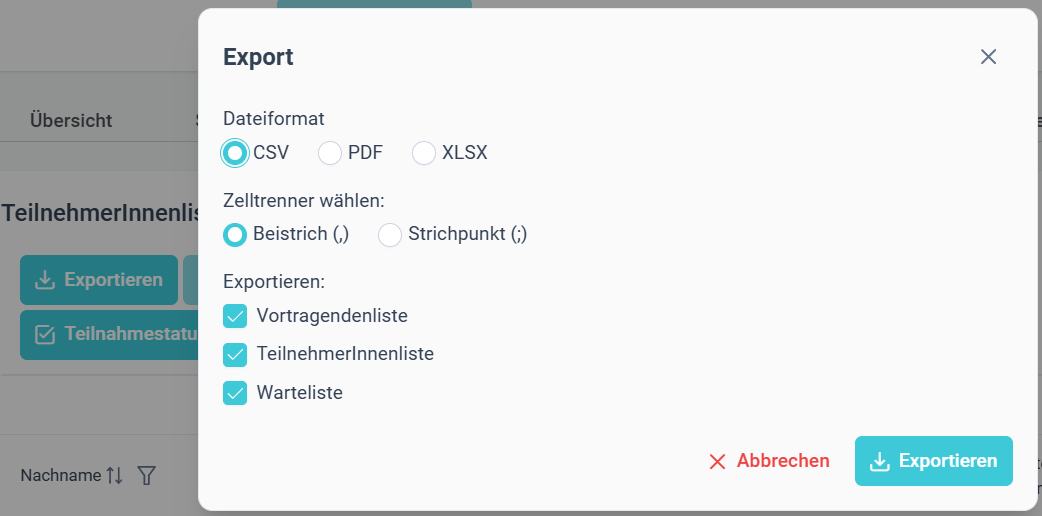Viewport: 1042px width, 516px height.
Task: Click the download icon in dialog's Exportieren button
Action: tap(880, 461)
